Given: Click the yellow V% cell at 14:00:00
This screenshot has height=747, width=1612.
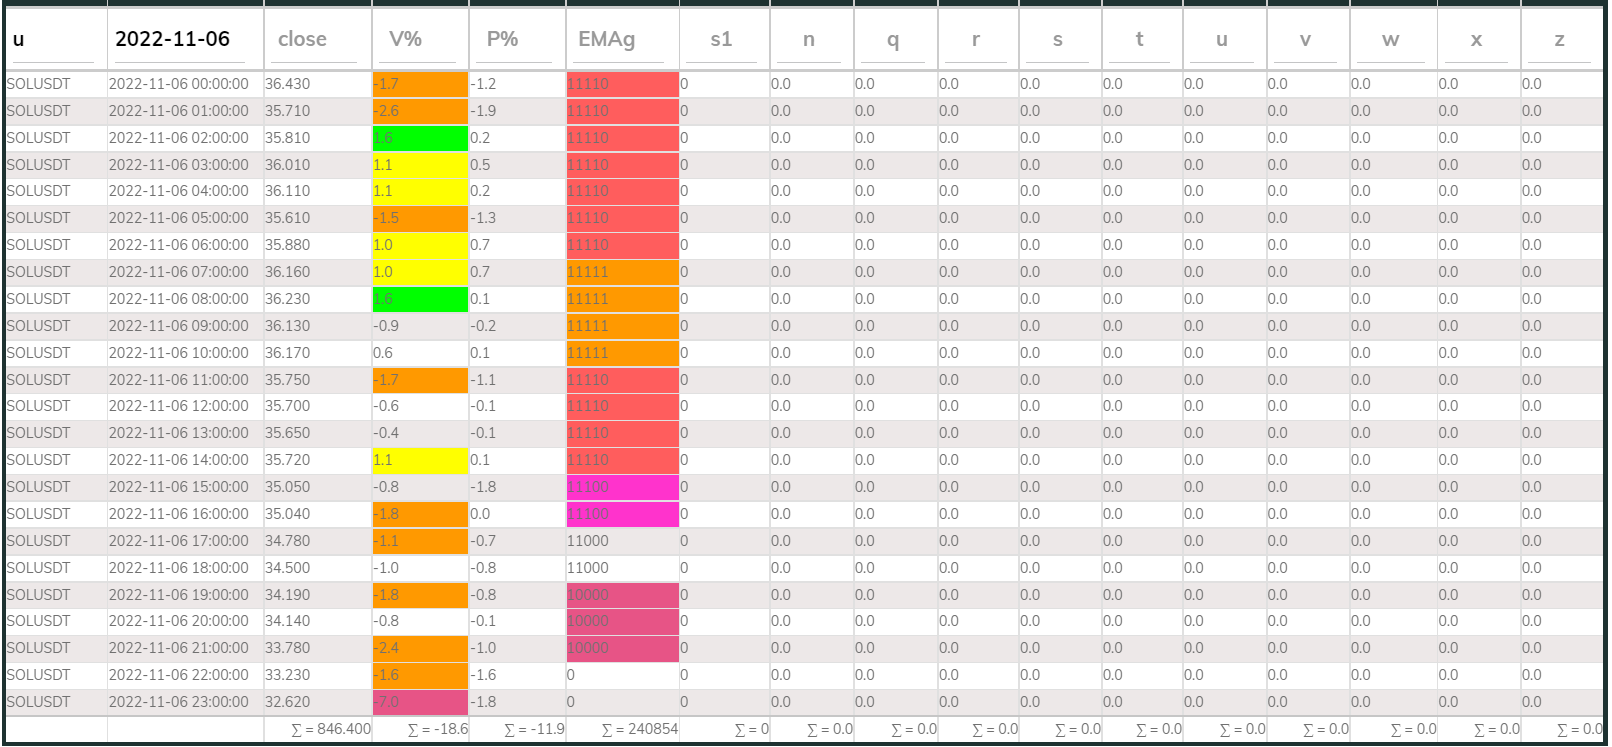Looking at the screenshot, I should click(419, 460).
